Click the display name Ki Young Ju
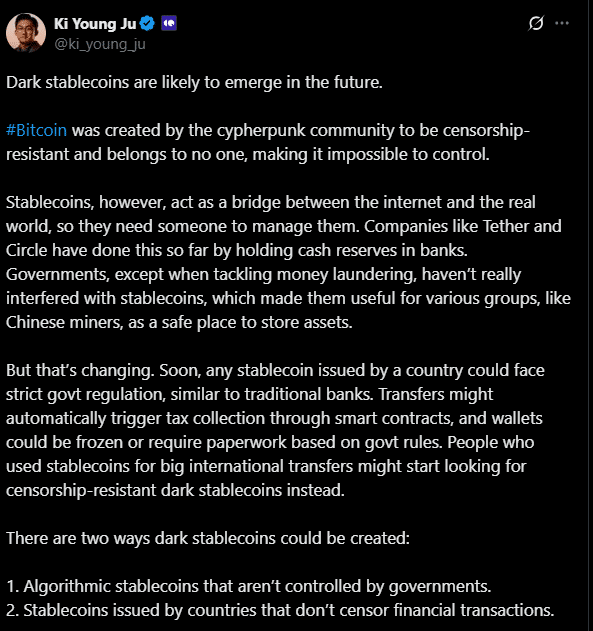The width and height of the screenshot is (593, 631). tap(95, 24)
